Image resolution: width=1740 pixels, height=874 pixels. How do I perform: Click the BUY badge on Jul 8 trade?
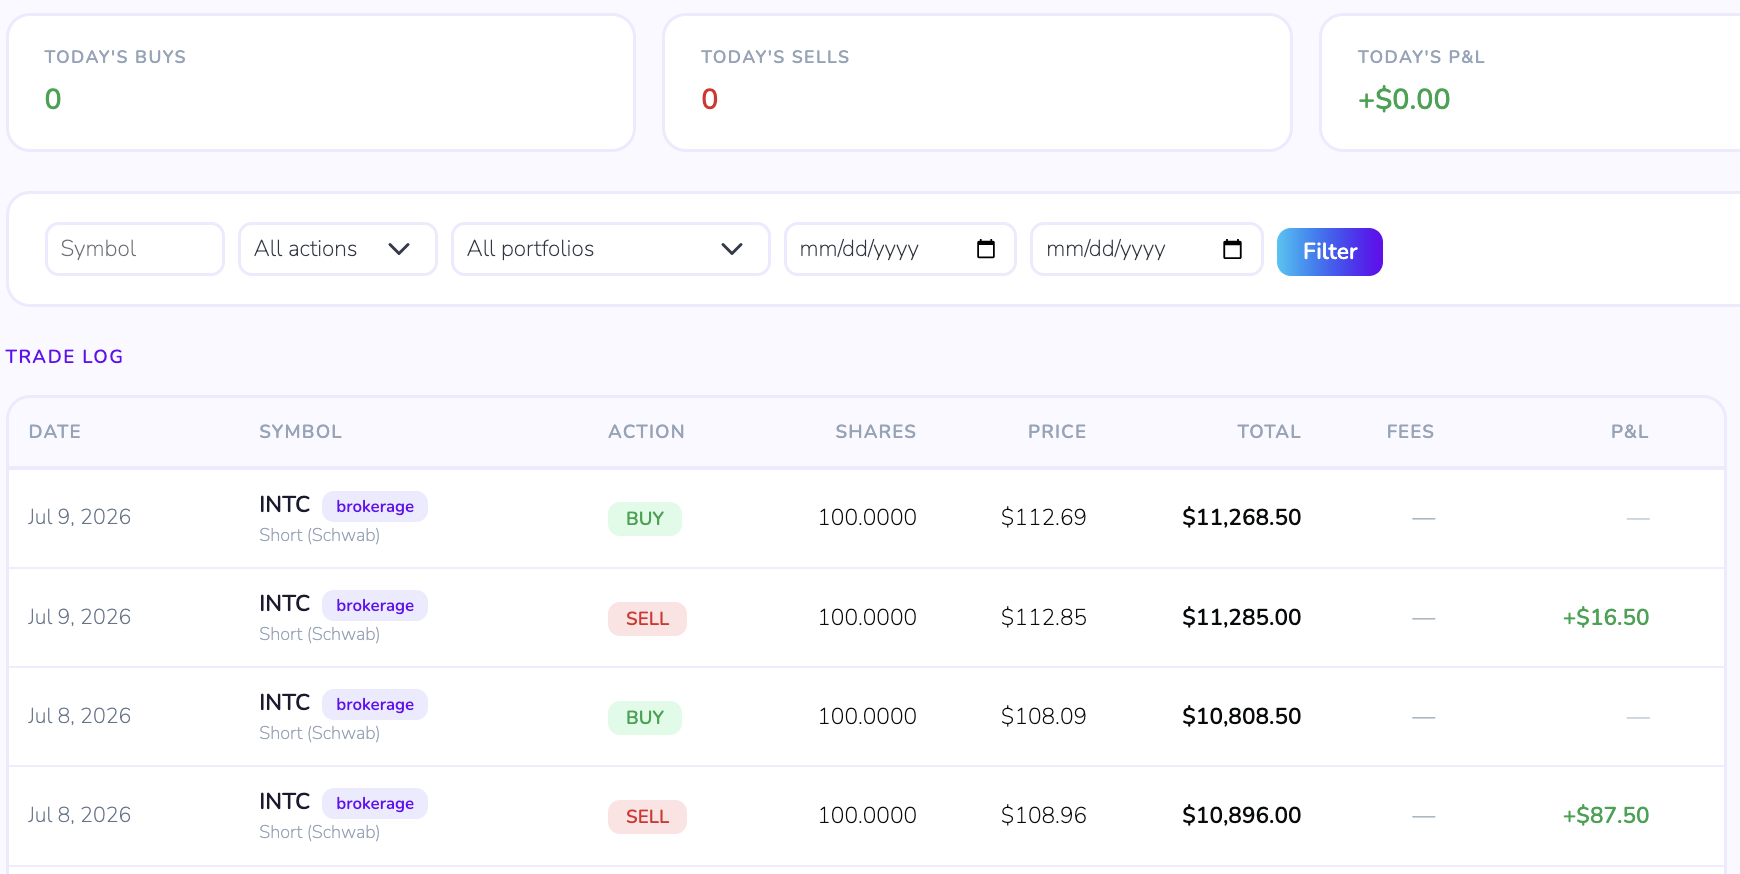[x=645, y=718]
